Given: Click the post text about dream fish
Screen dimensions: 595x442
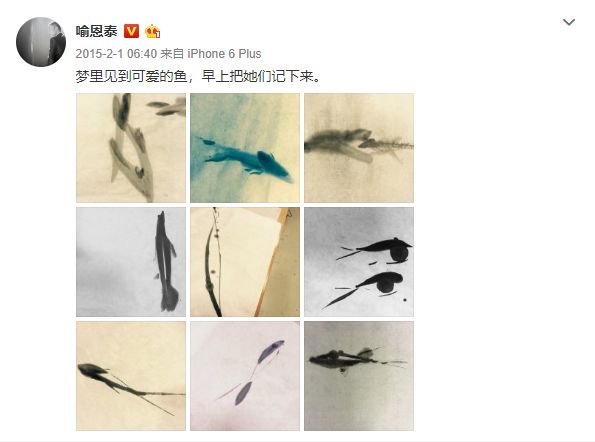Looking at the screenshot, I should click(x=198, y=76).
